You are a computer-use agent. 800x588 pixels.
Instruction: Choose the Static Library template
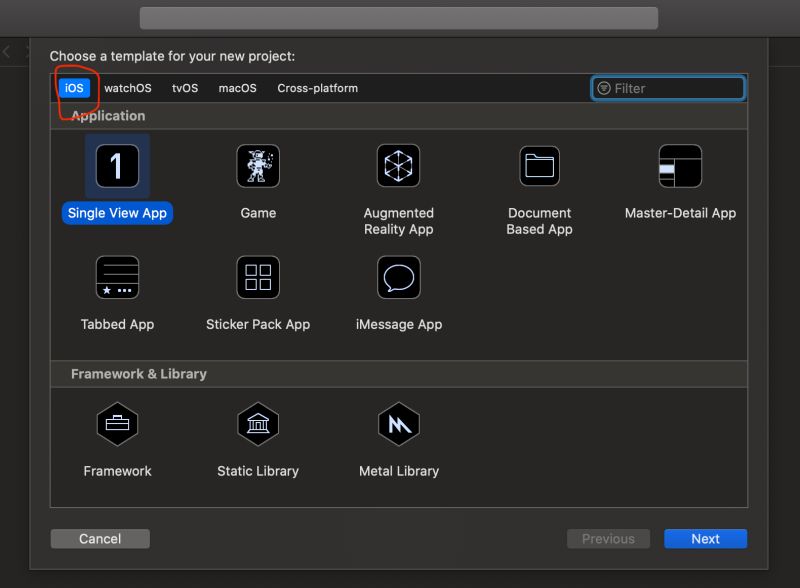tap(258, 424)
